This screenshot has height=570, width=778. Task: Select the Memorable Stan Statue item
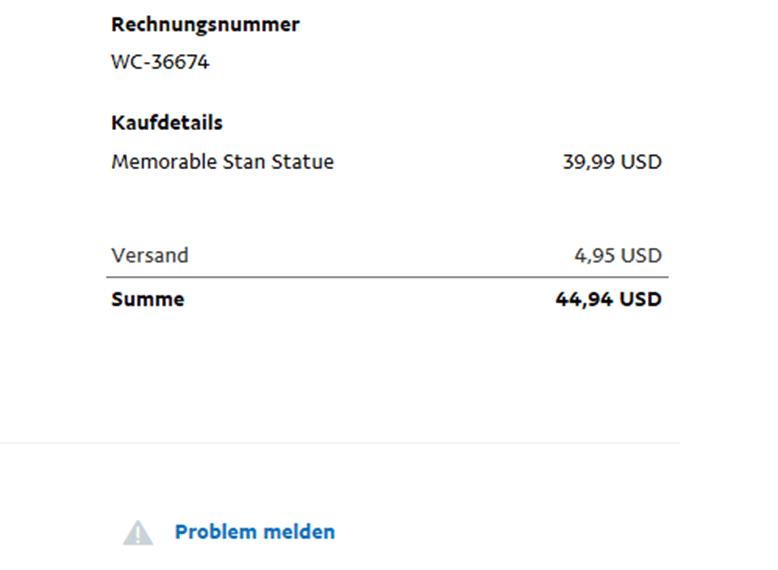(x=222, y=162)
